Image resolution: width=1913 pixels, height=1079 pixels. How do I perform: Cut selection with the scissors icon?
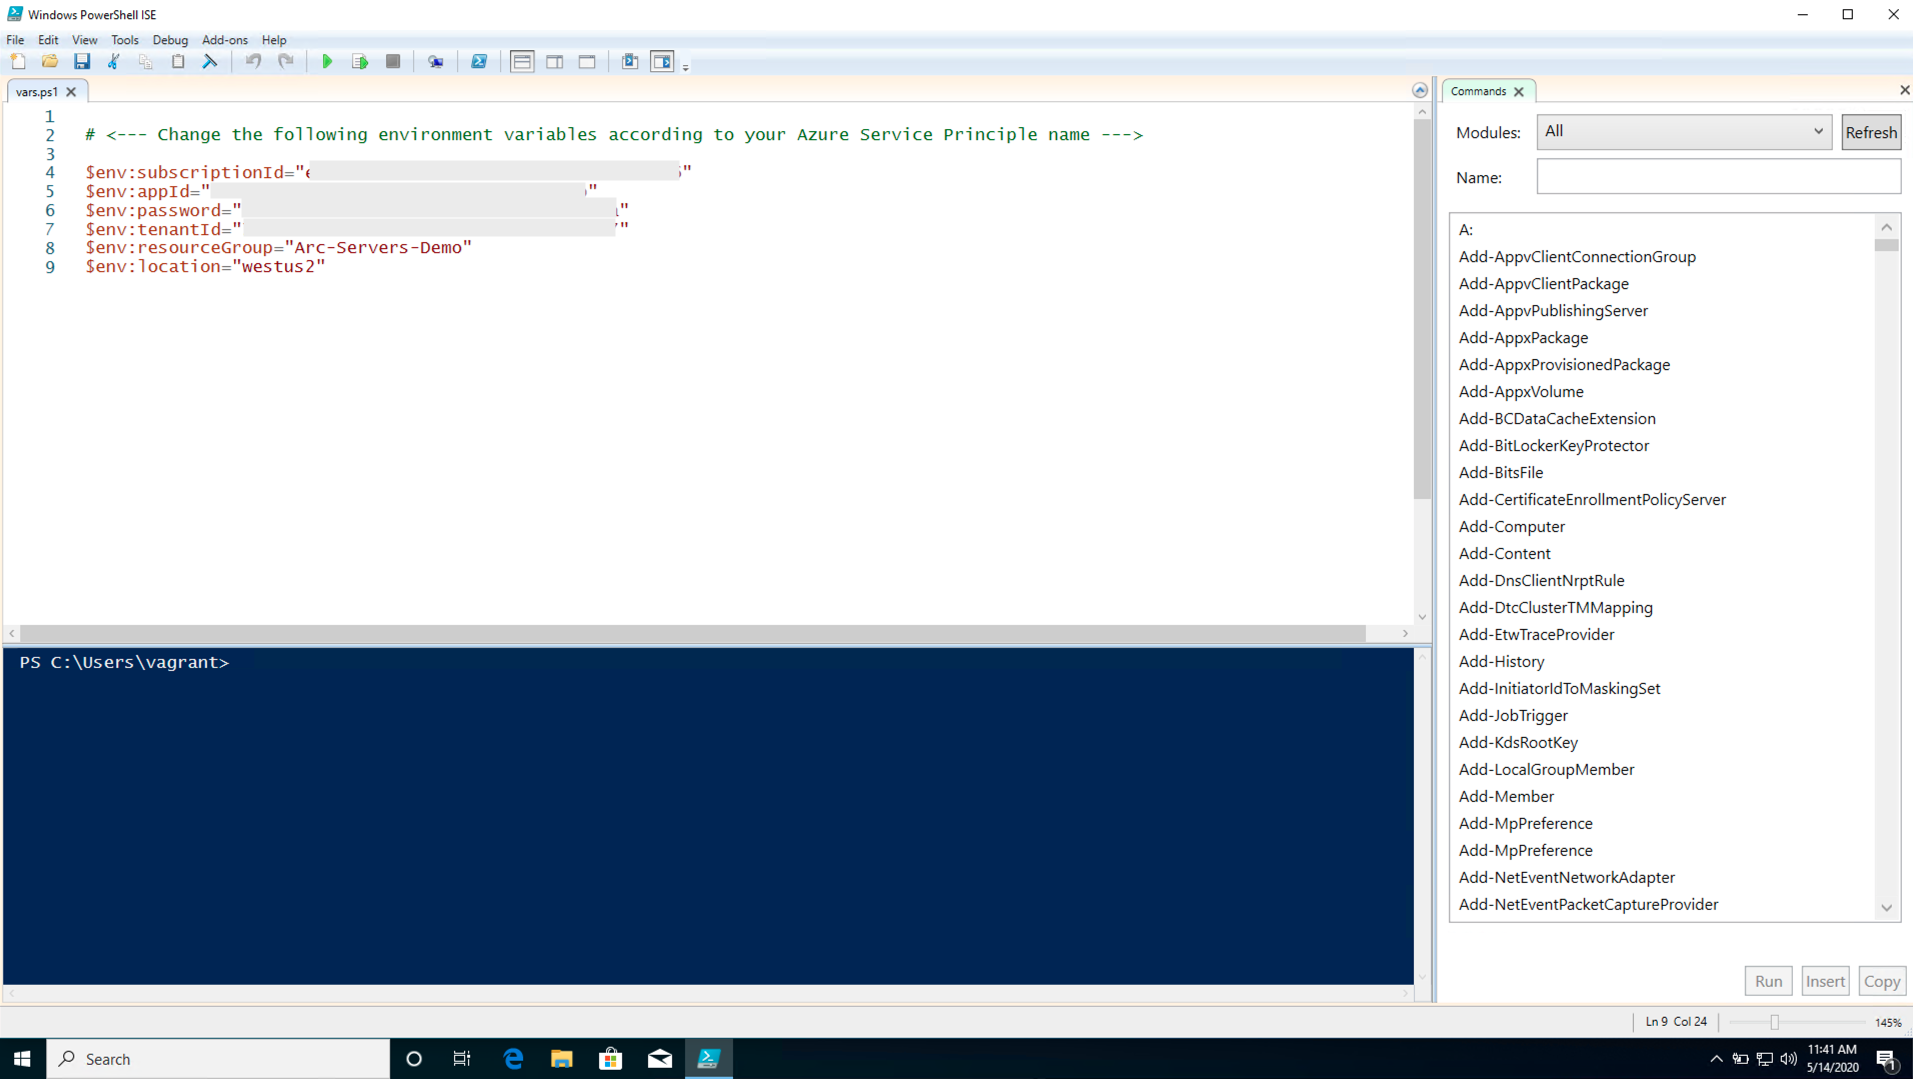click(114, 62)
